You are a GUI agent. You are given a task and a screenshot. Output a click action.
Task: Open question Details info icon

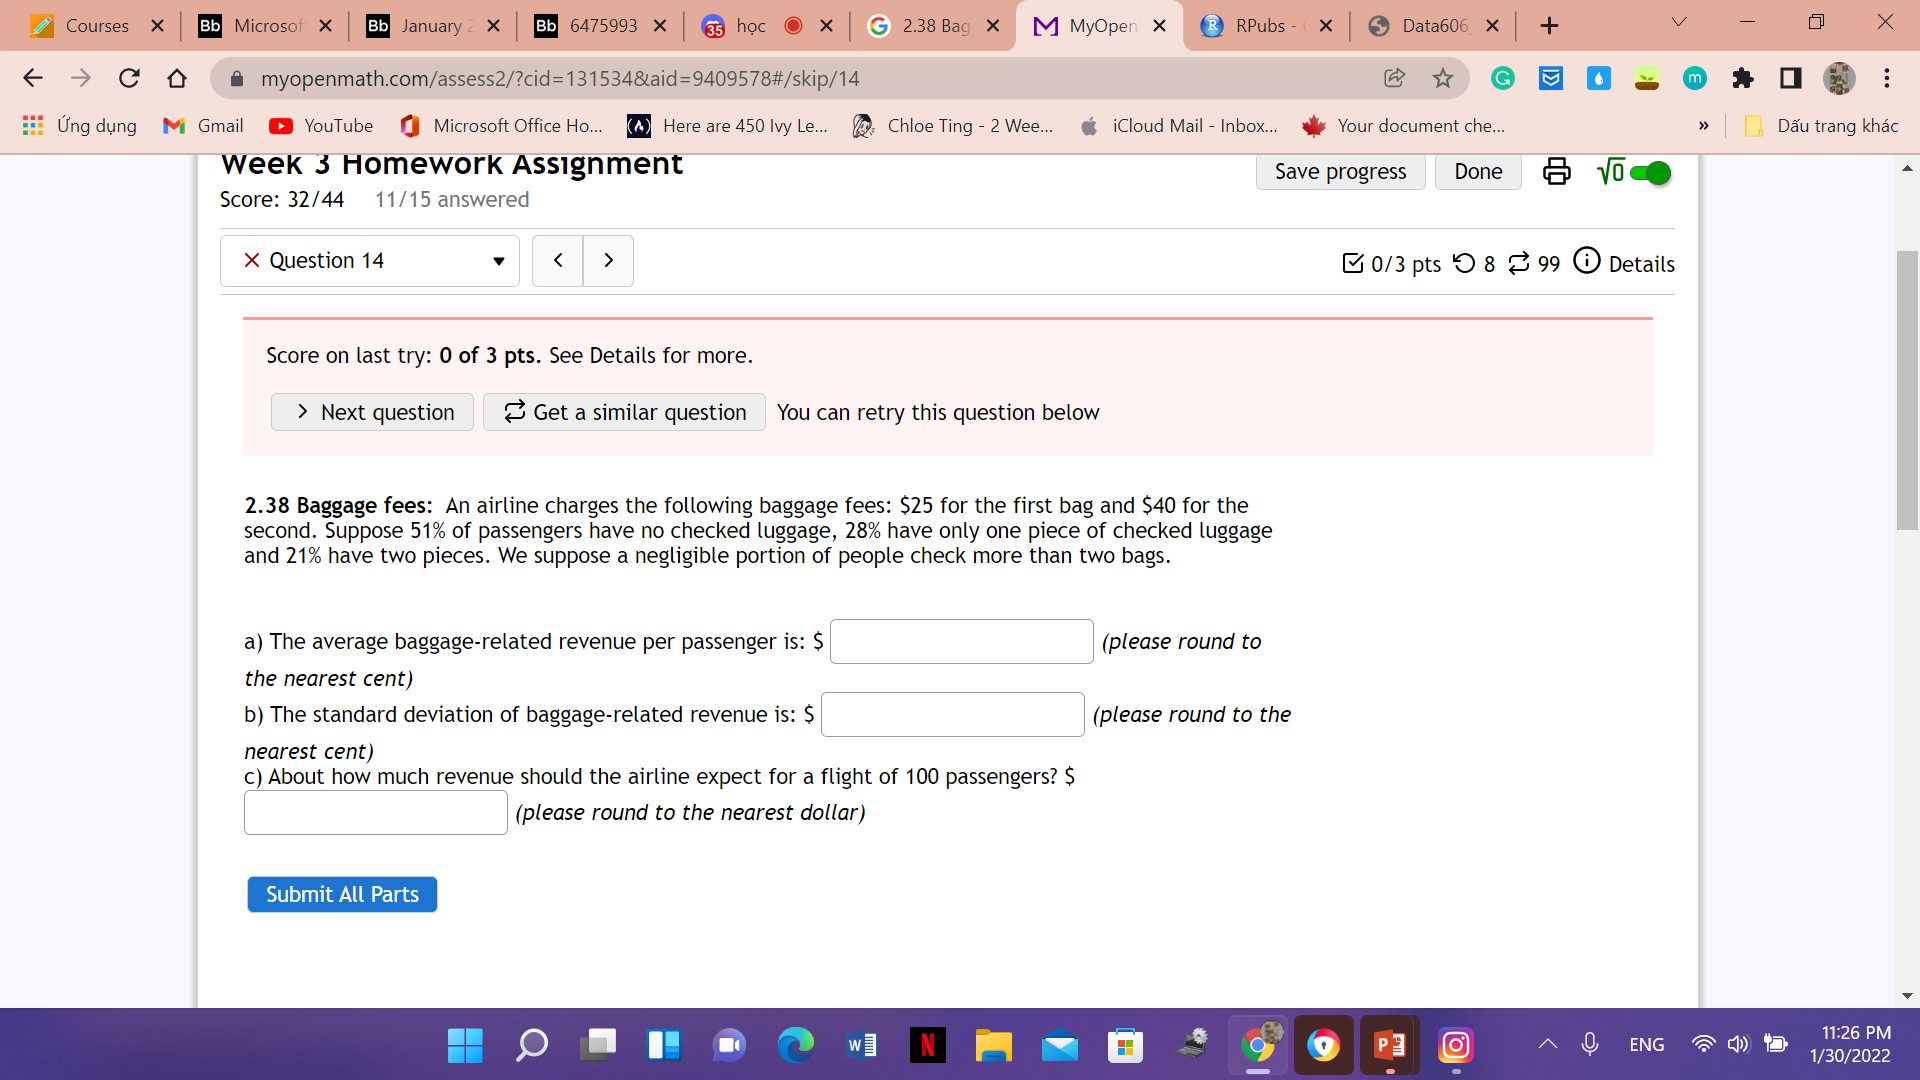click(1587, 261)
